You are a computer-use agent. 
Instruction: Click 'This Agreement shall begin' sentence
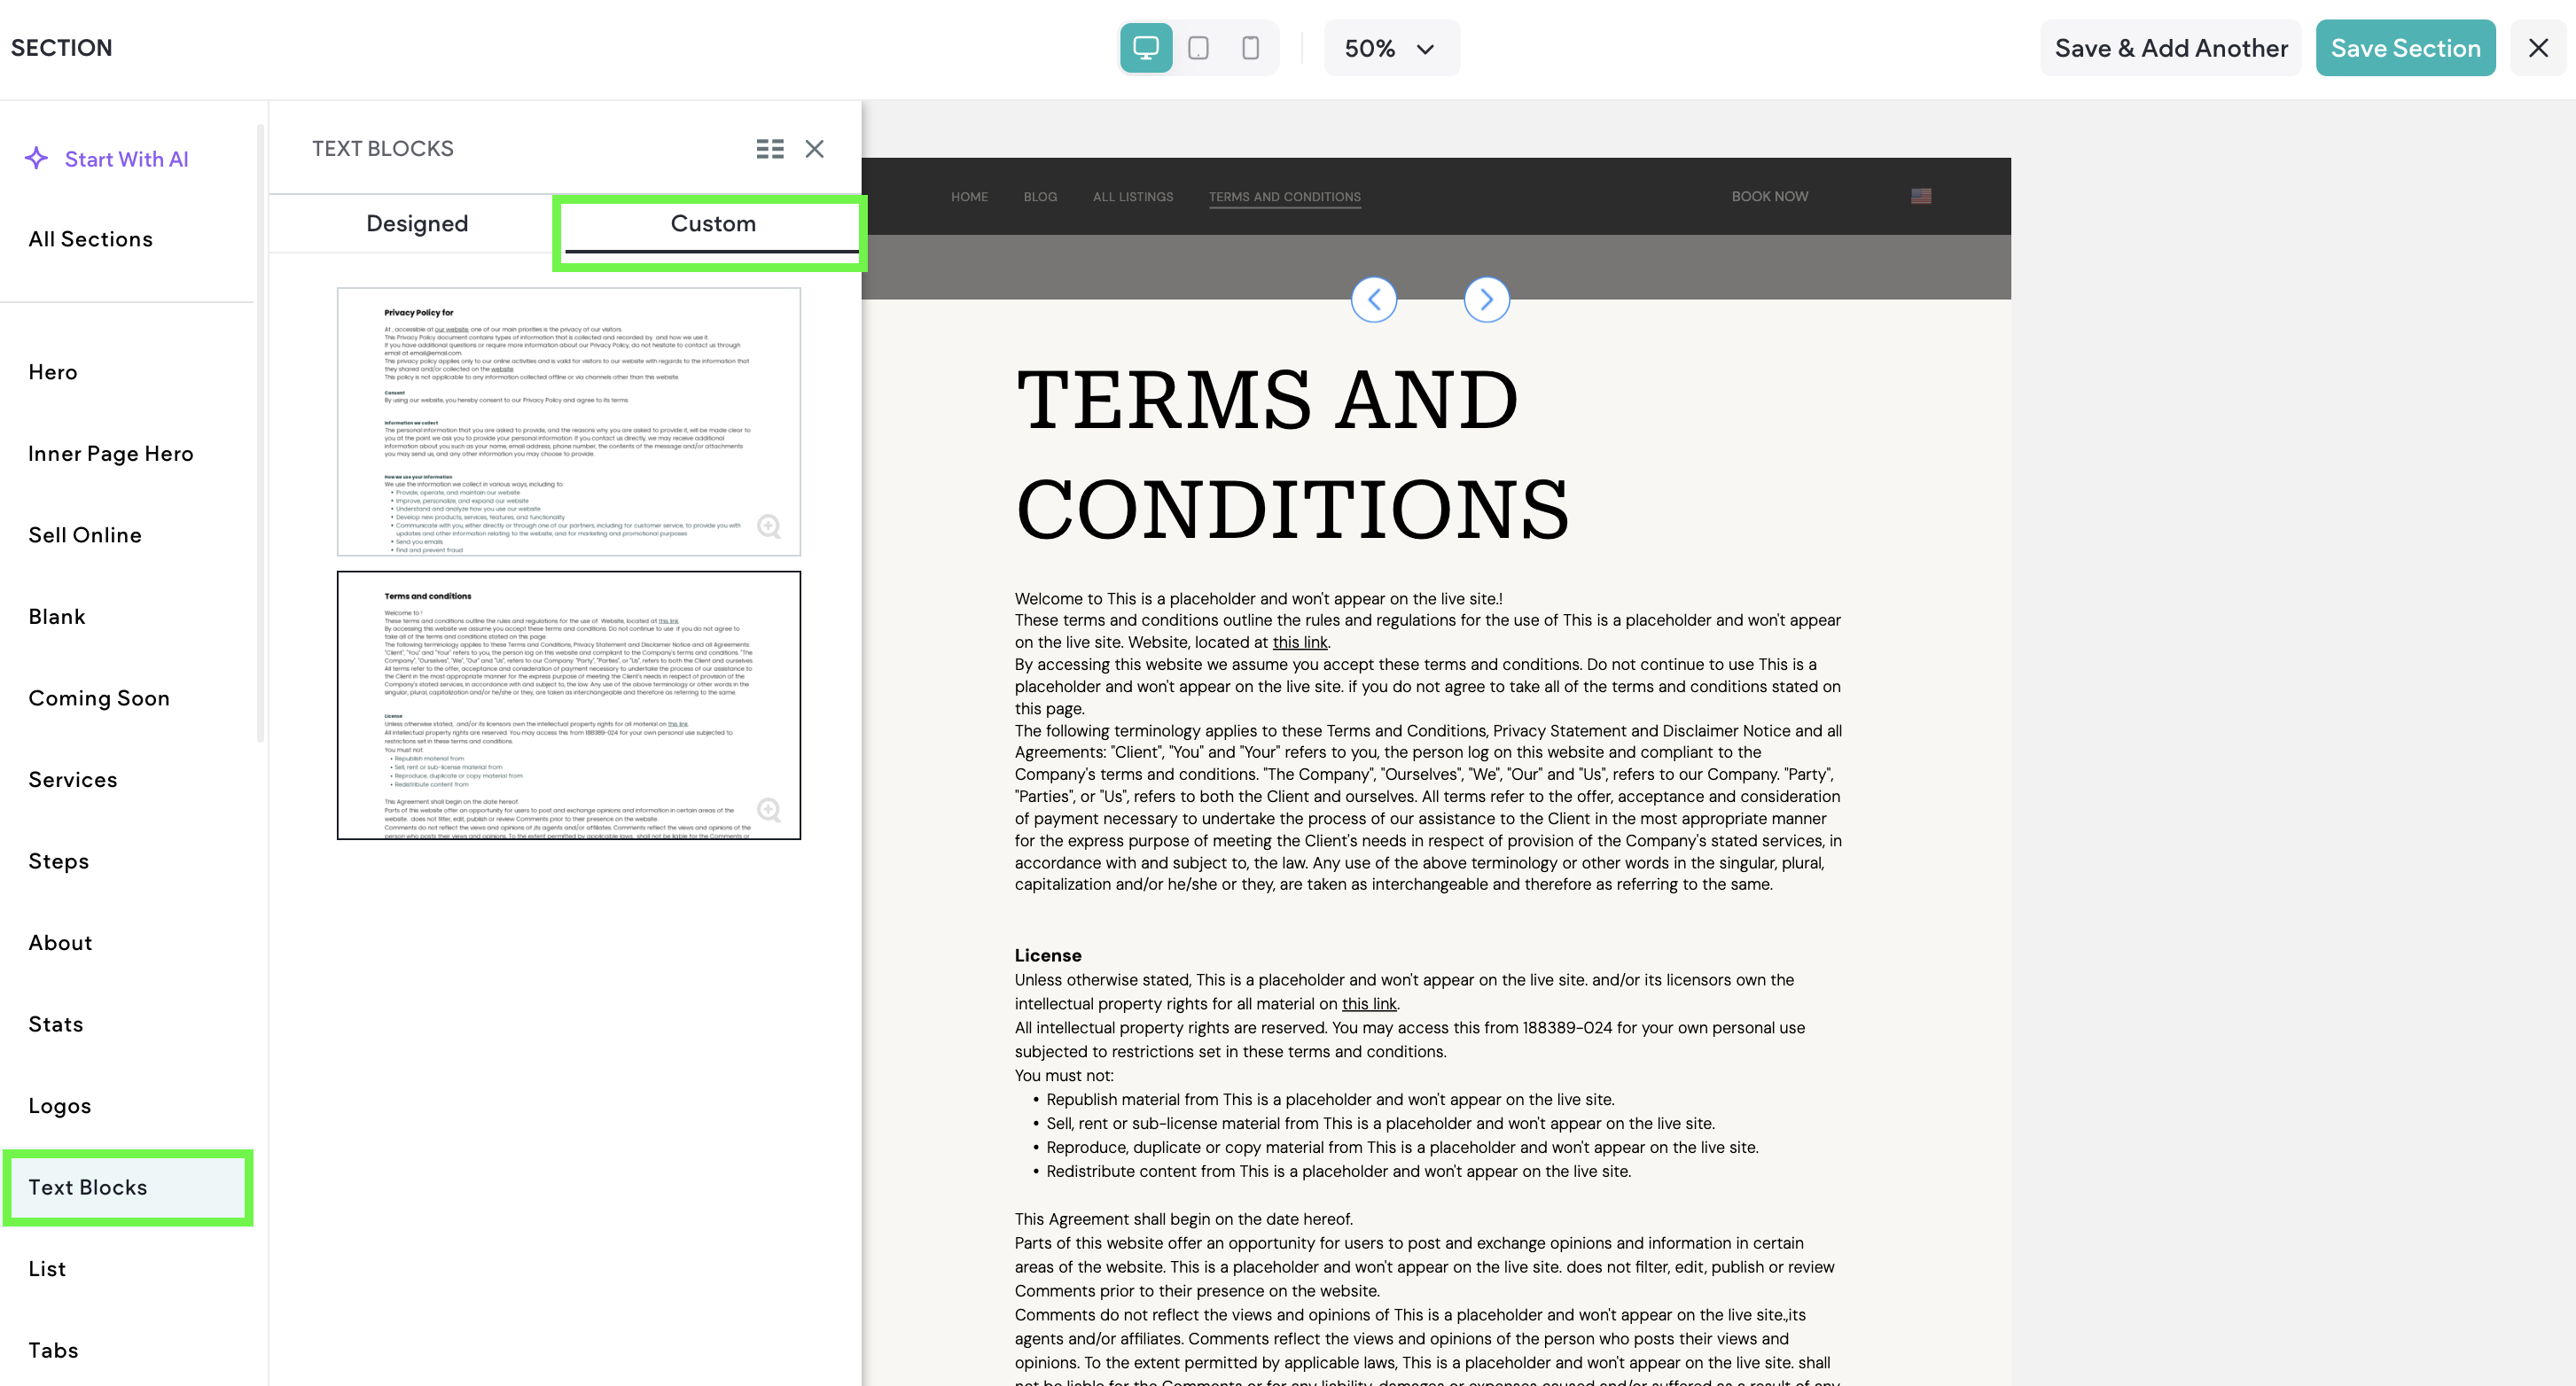click(x=1184, y=1220)
